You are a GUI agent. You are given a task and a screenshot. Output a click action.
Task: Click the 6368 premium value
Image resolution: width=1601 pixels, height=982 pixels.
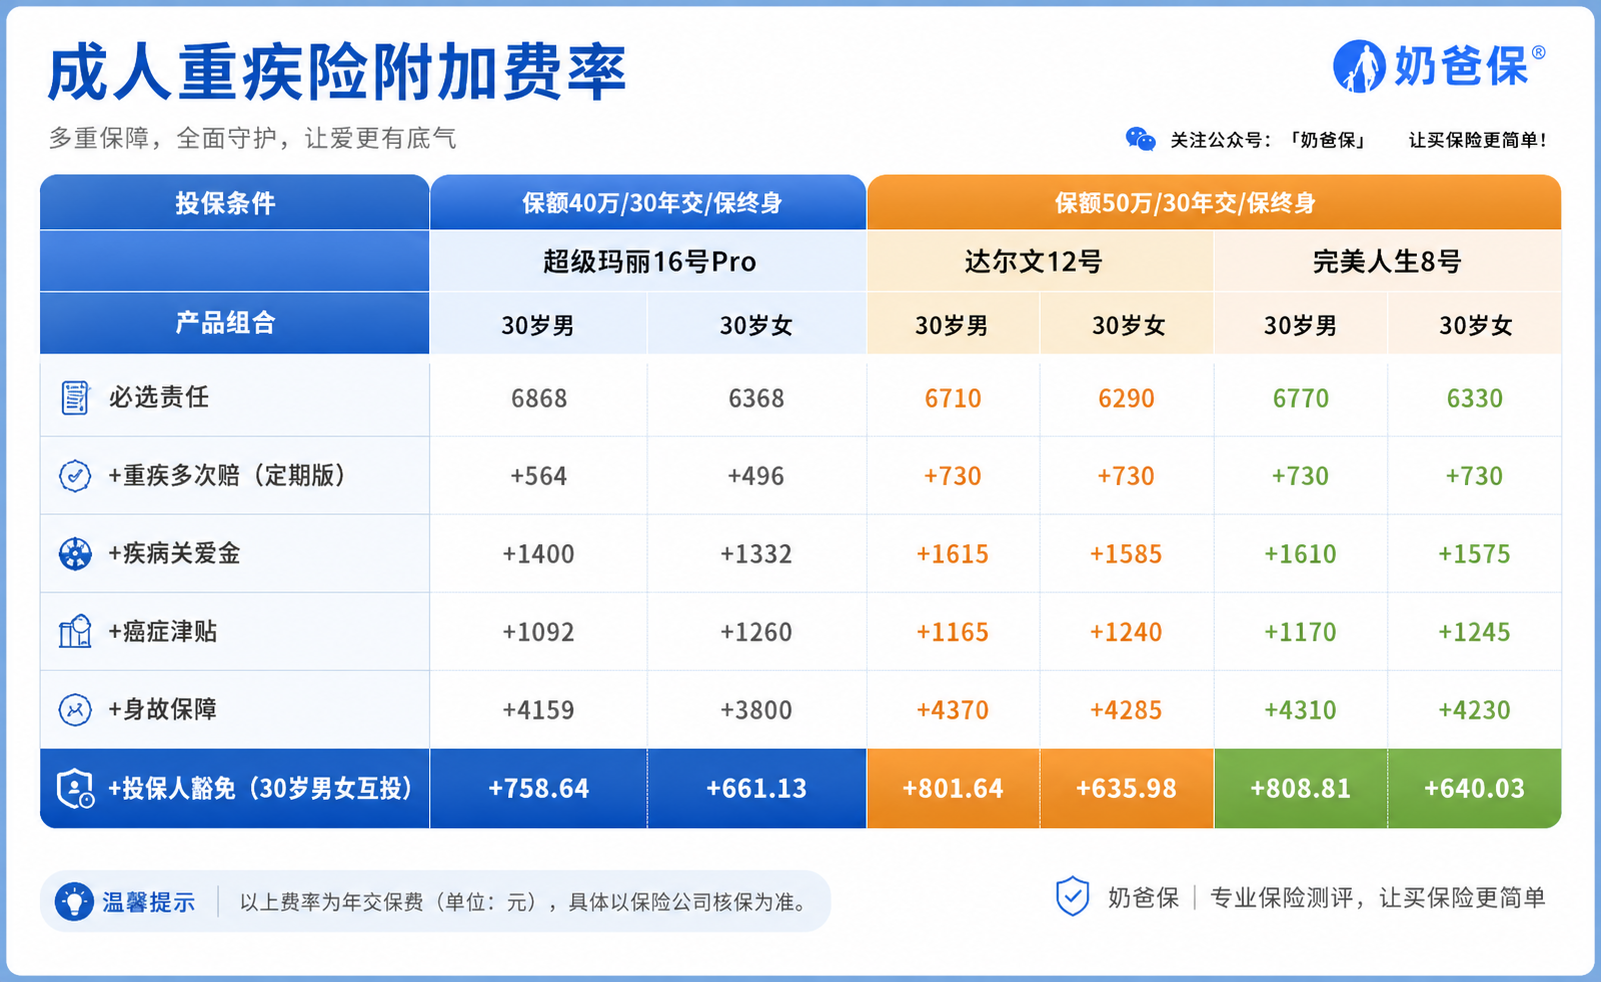757,398
